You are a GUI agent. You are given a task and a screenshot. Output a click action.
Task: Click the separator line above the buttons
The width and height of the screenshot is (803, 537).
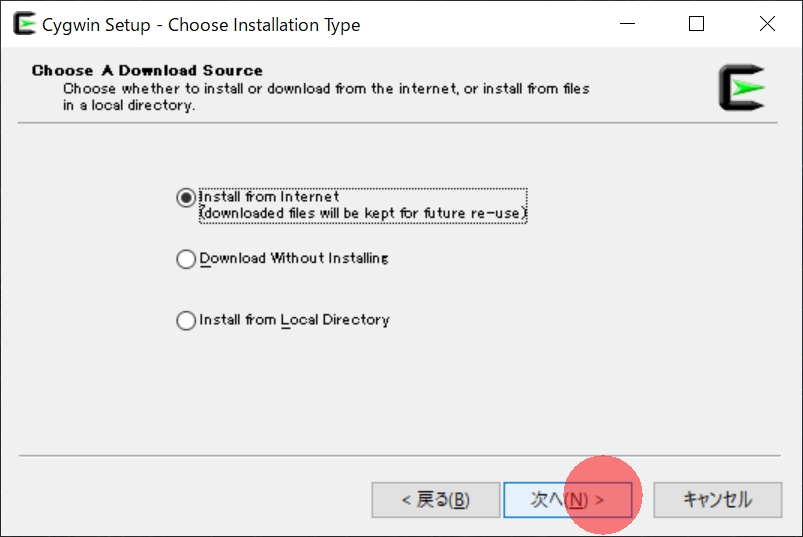[400, 455]
